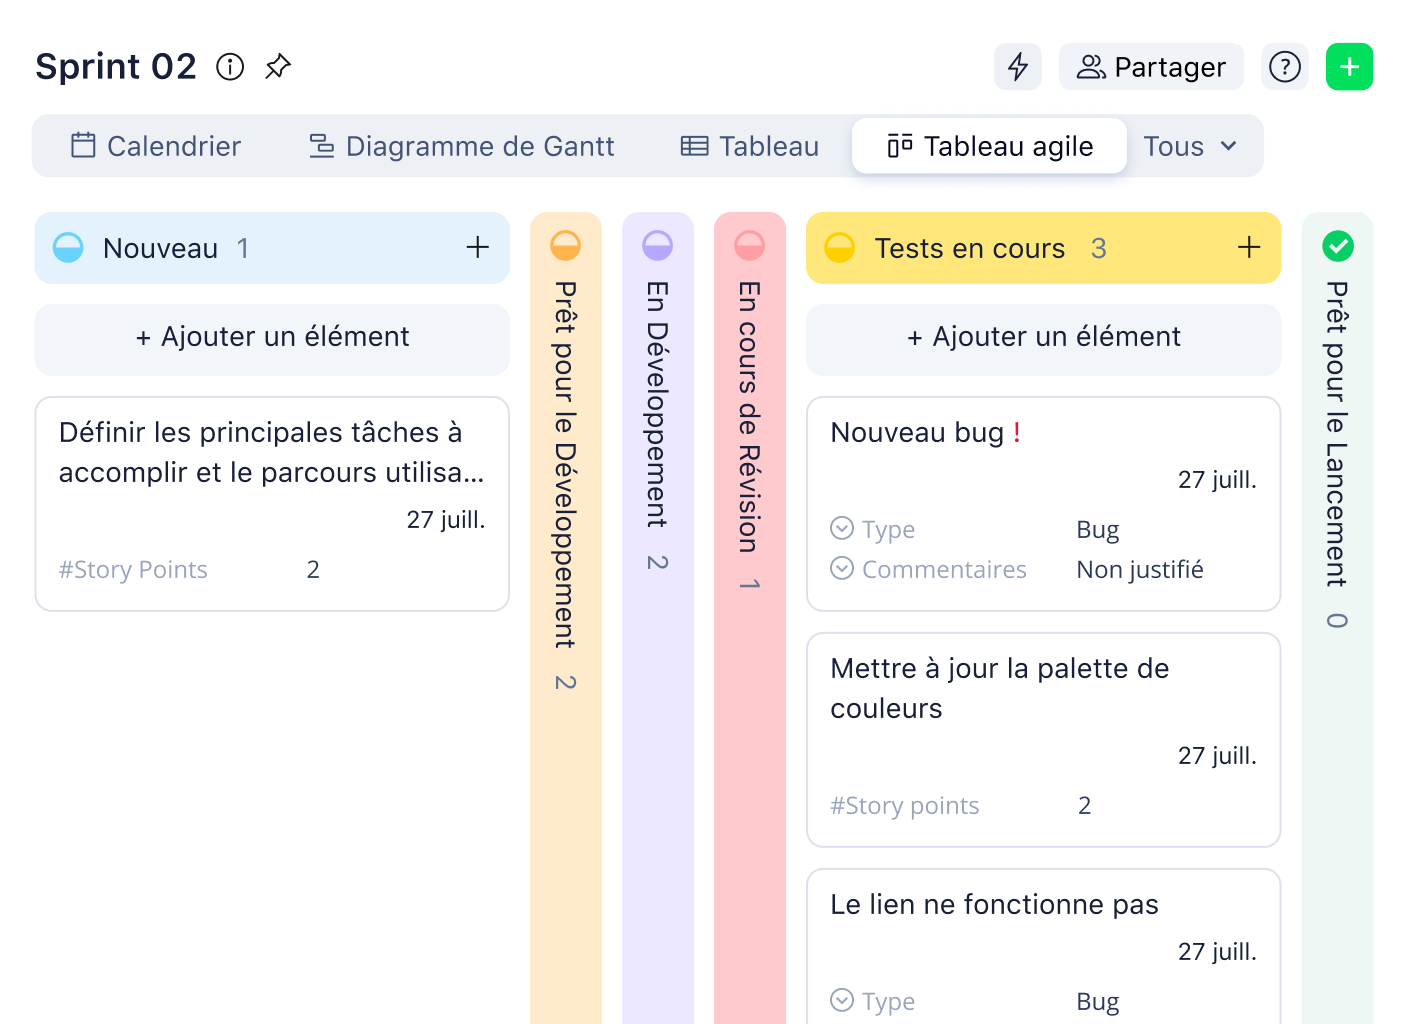Click Type dropdown icon in Le lien card

(x=842, y=1000)
